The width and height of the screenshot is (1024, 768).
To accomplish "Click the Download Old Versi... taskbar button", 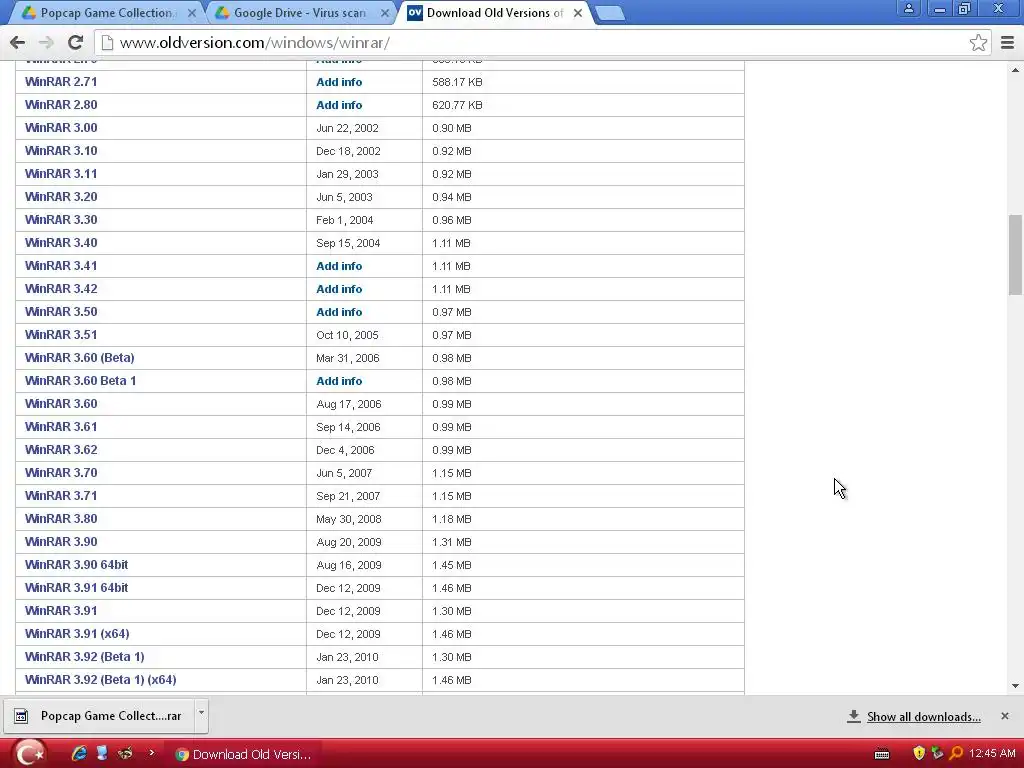I will [x=244, y=754].
